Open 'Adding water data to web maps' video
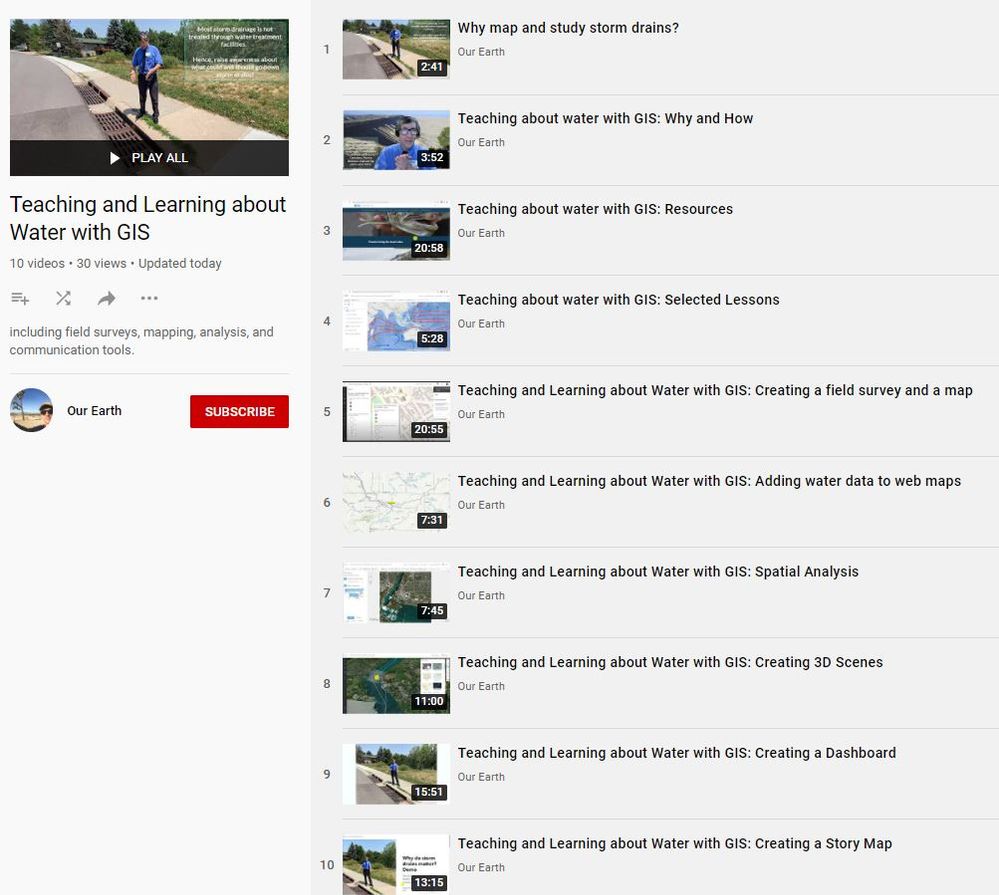The image size is (999, 895). tap(708, 481)
